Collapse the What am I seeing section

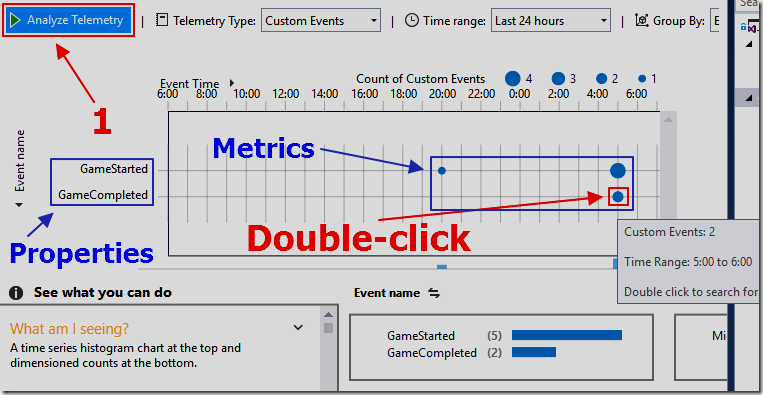(x=298, y=327)
